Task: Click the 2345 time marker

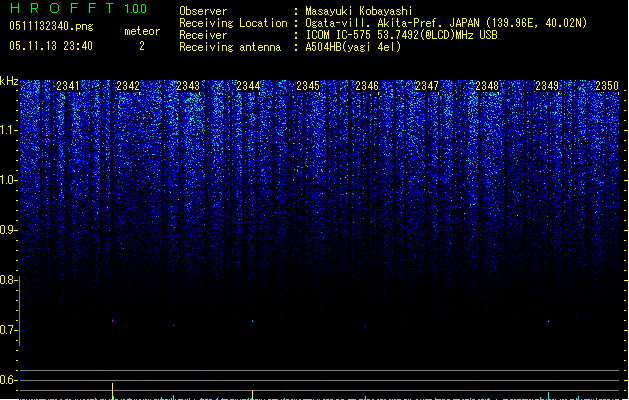Action: tap(308, 85)
